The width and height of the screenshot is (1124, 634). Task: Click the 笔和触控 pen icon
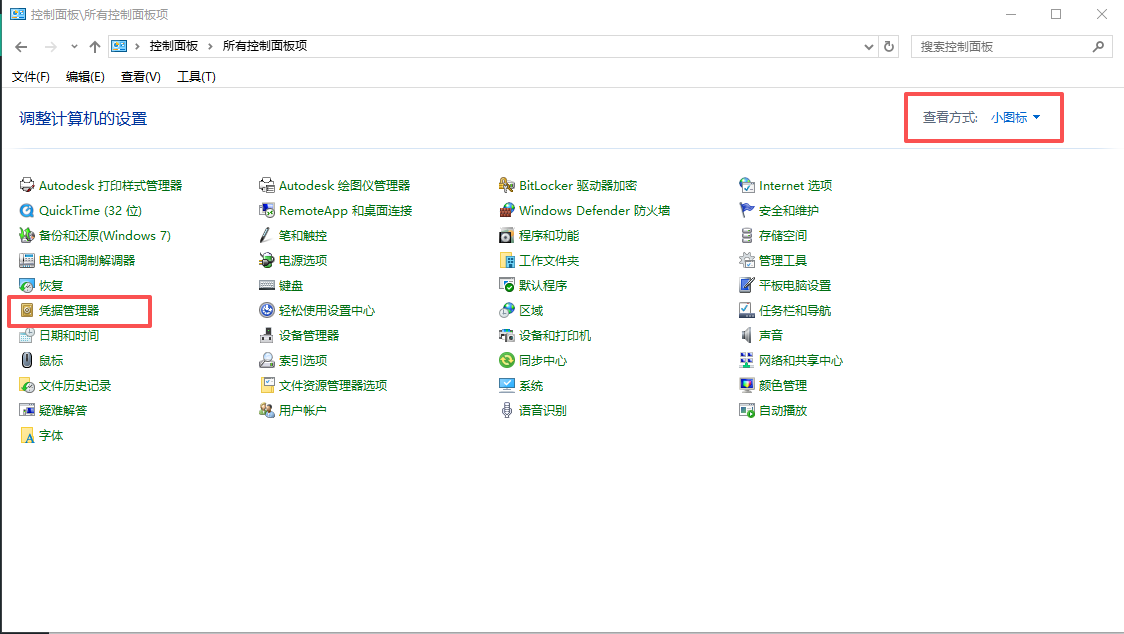pos(267,235)
